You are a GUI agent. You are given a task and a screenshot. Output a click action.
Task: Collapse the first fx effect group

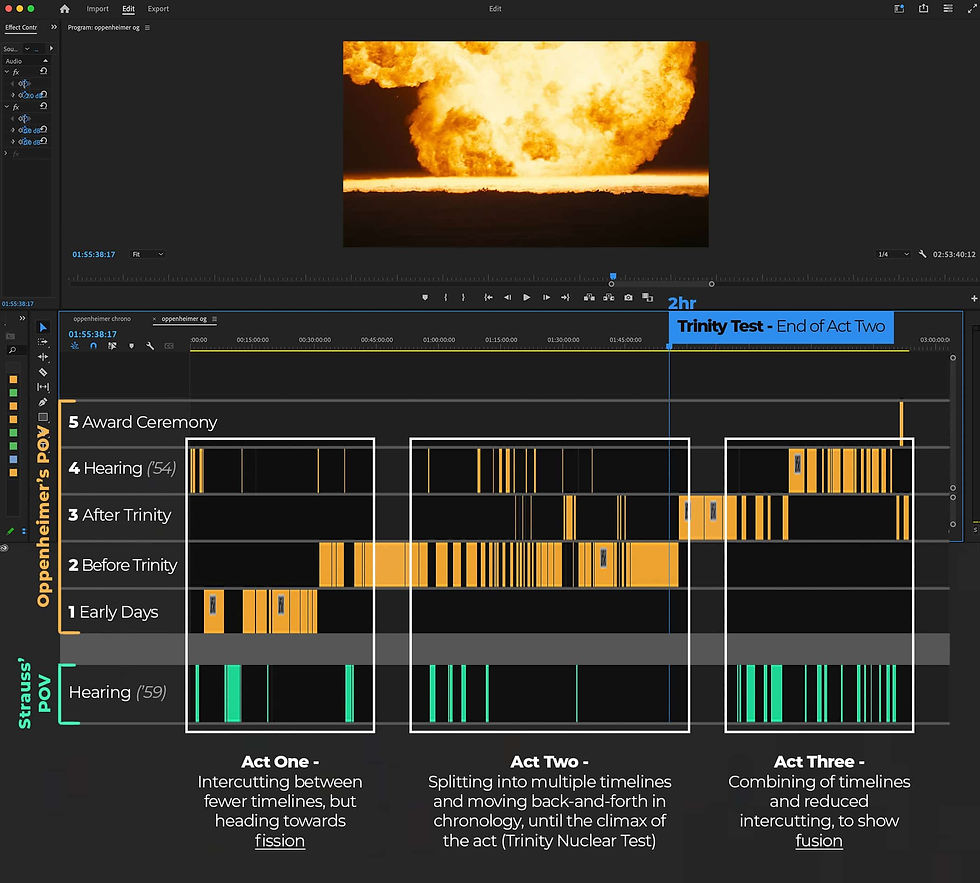[x=6, y=72]
